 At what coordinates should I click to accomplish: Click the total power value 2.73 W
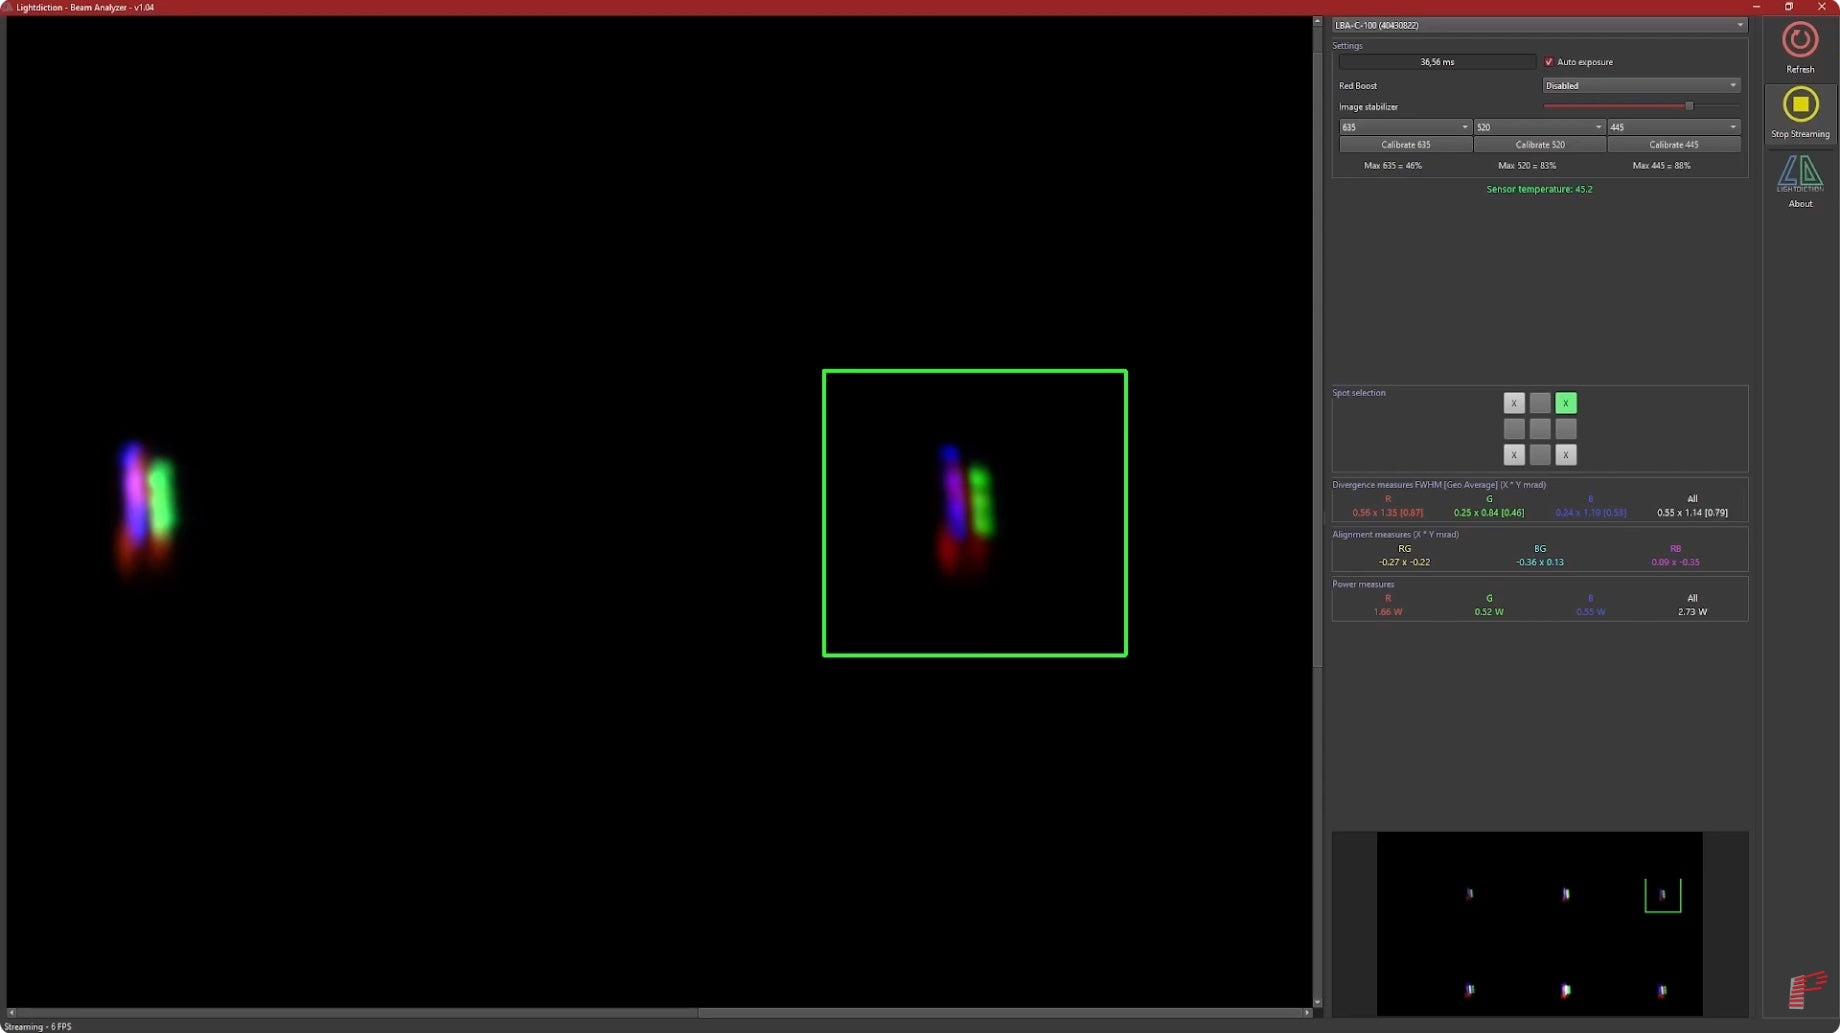pos(1692,612)
